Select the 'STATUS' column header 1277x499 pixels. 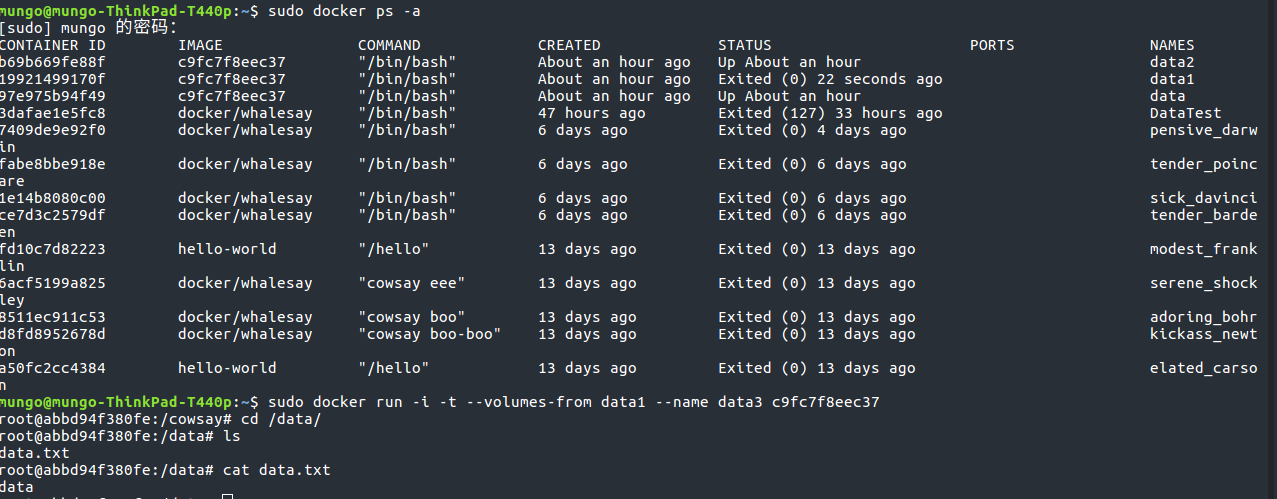(745, 45)
